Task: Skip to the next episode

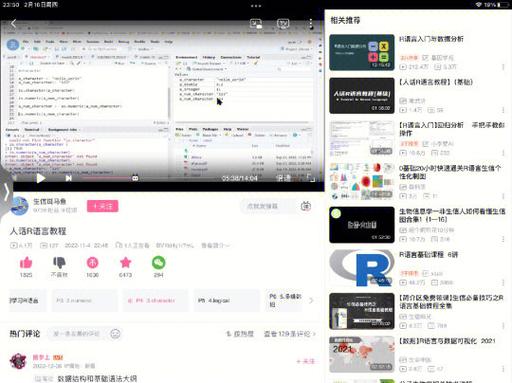Action: click(69, 178)
